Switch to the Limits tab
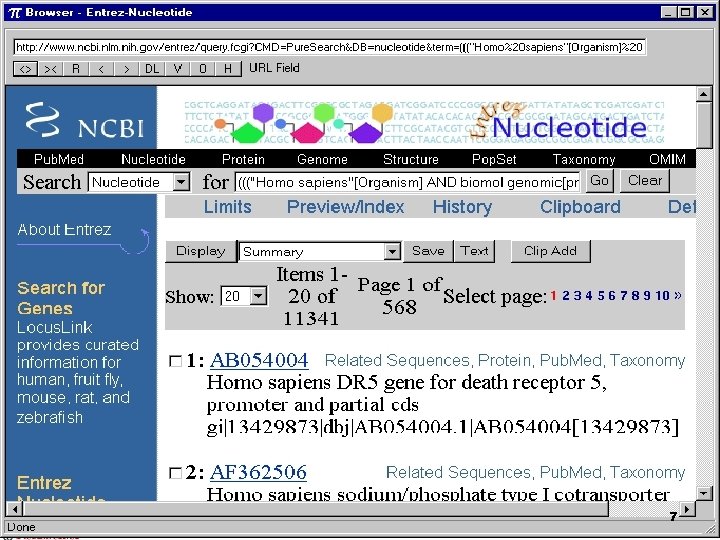This screenshot has height=540, width=720. coord(228,207)
